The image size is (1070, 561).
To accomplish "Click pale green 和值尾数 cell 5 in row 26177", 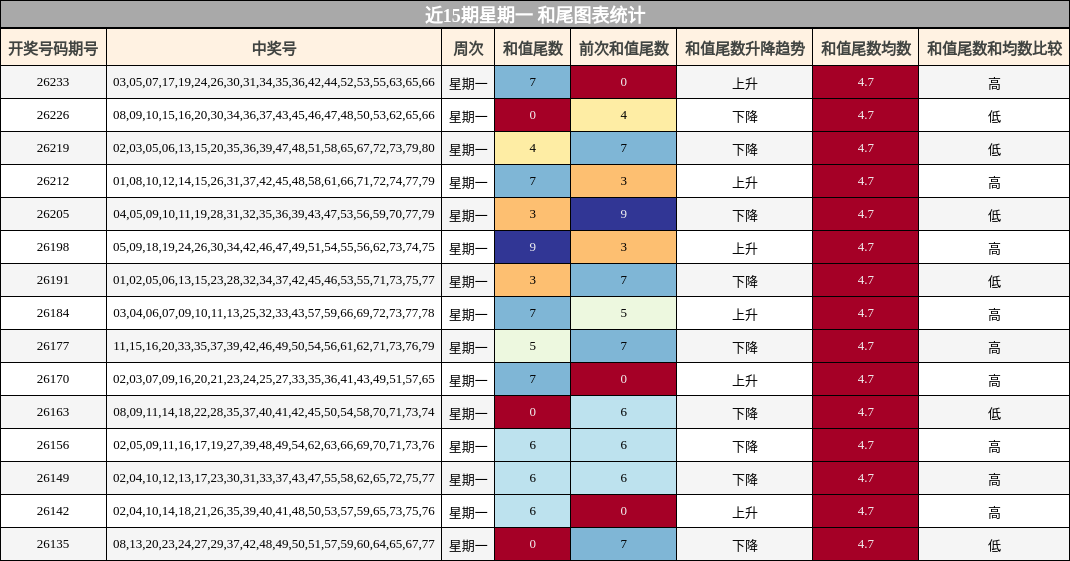I will [532, 346].
